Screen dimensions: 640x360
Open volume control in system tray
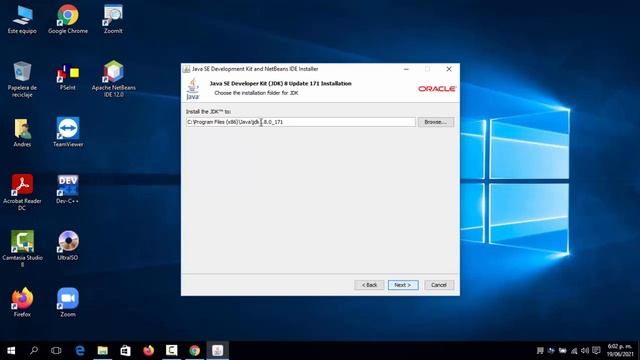584,351
